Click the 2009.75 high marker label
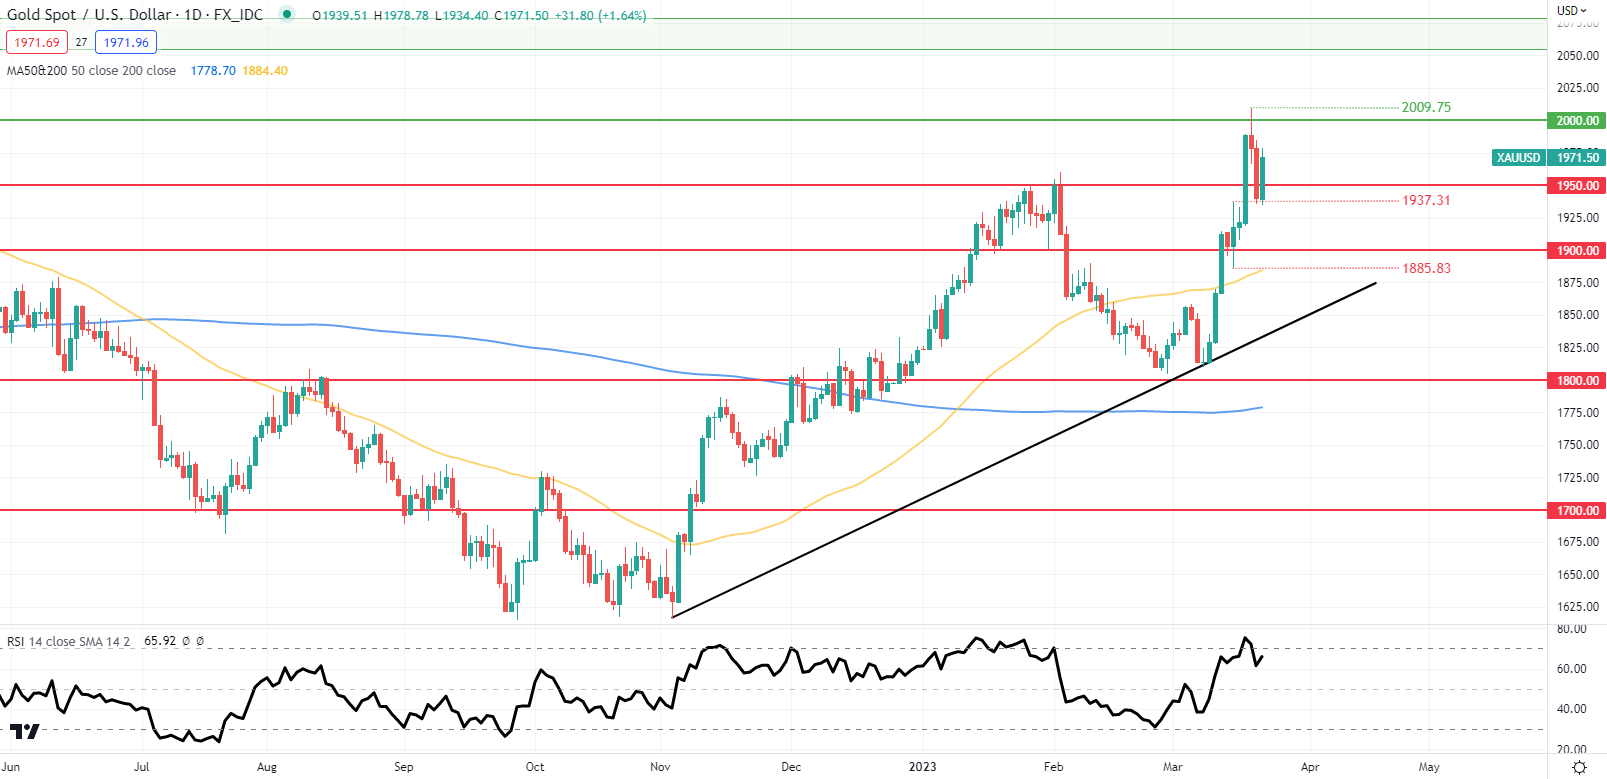Screen dimensions: 1607x779 click(1426, 107)
